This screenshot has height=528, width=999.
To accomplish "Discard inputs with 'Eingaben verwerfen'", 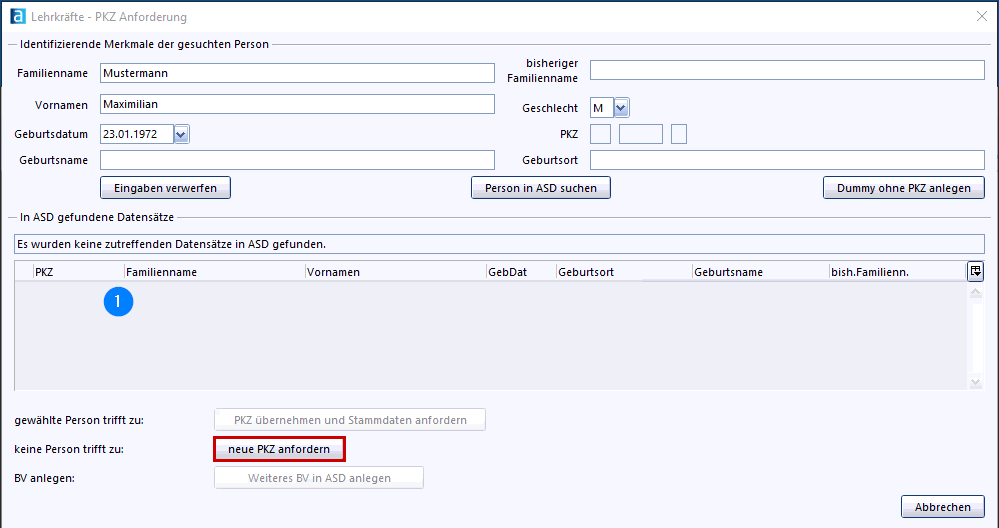I will pyautogui.click(x=165, y=188).
